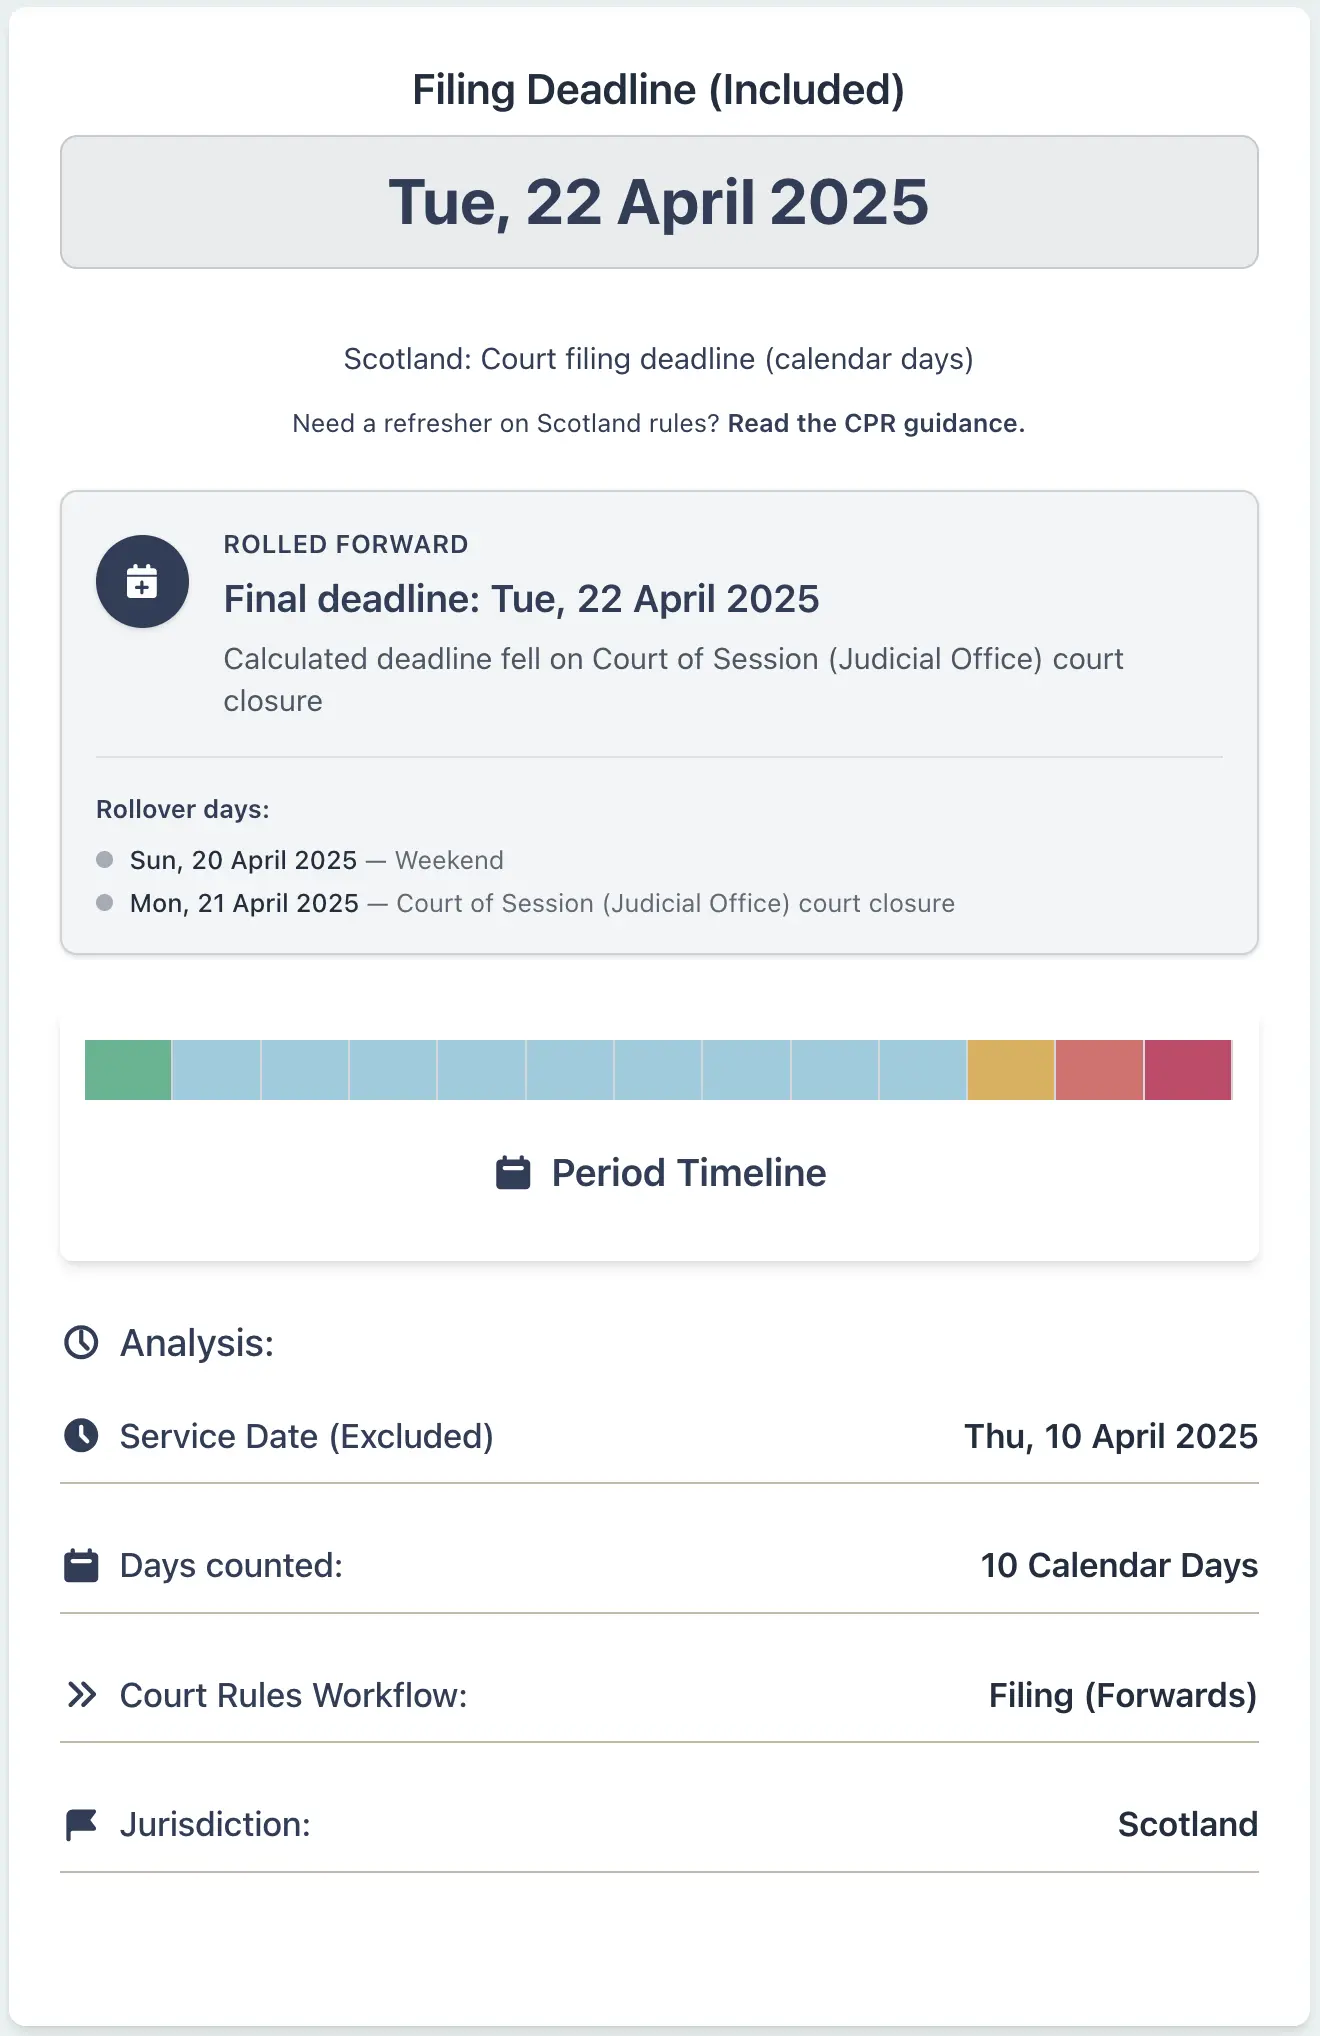Select the bullet next to Sun, 20 April 2025
This screenshot has height=2036, width=1320.
point(105,857)
